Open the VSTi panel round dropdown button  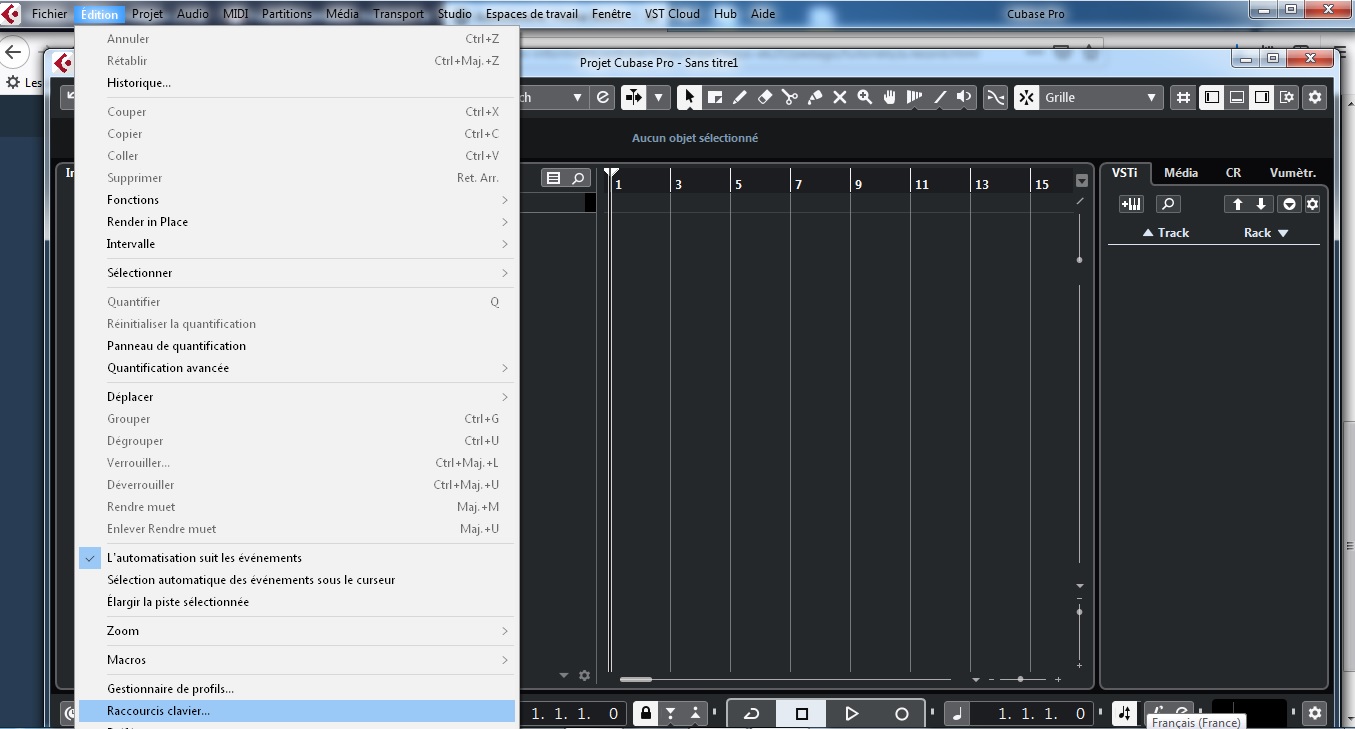click(1290, 204)
